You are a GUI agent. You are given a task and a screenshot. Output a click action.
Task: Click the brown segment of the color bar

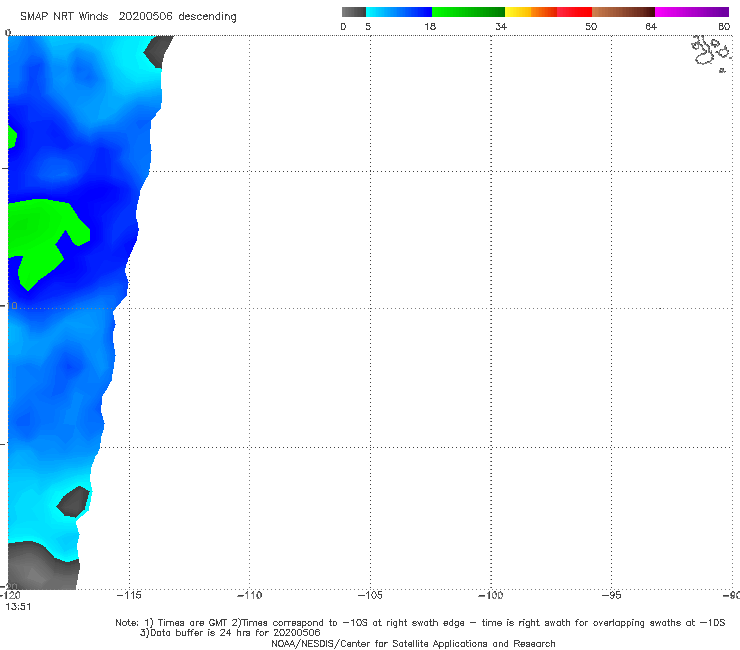(x=623, y=12)
